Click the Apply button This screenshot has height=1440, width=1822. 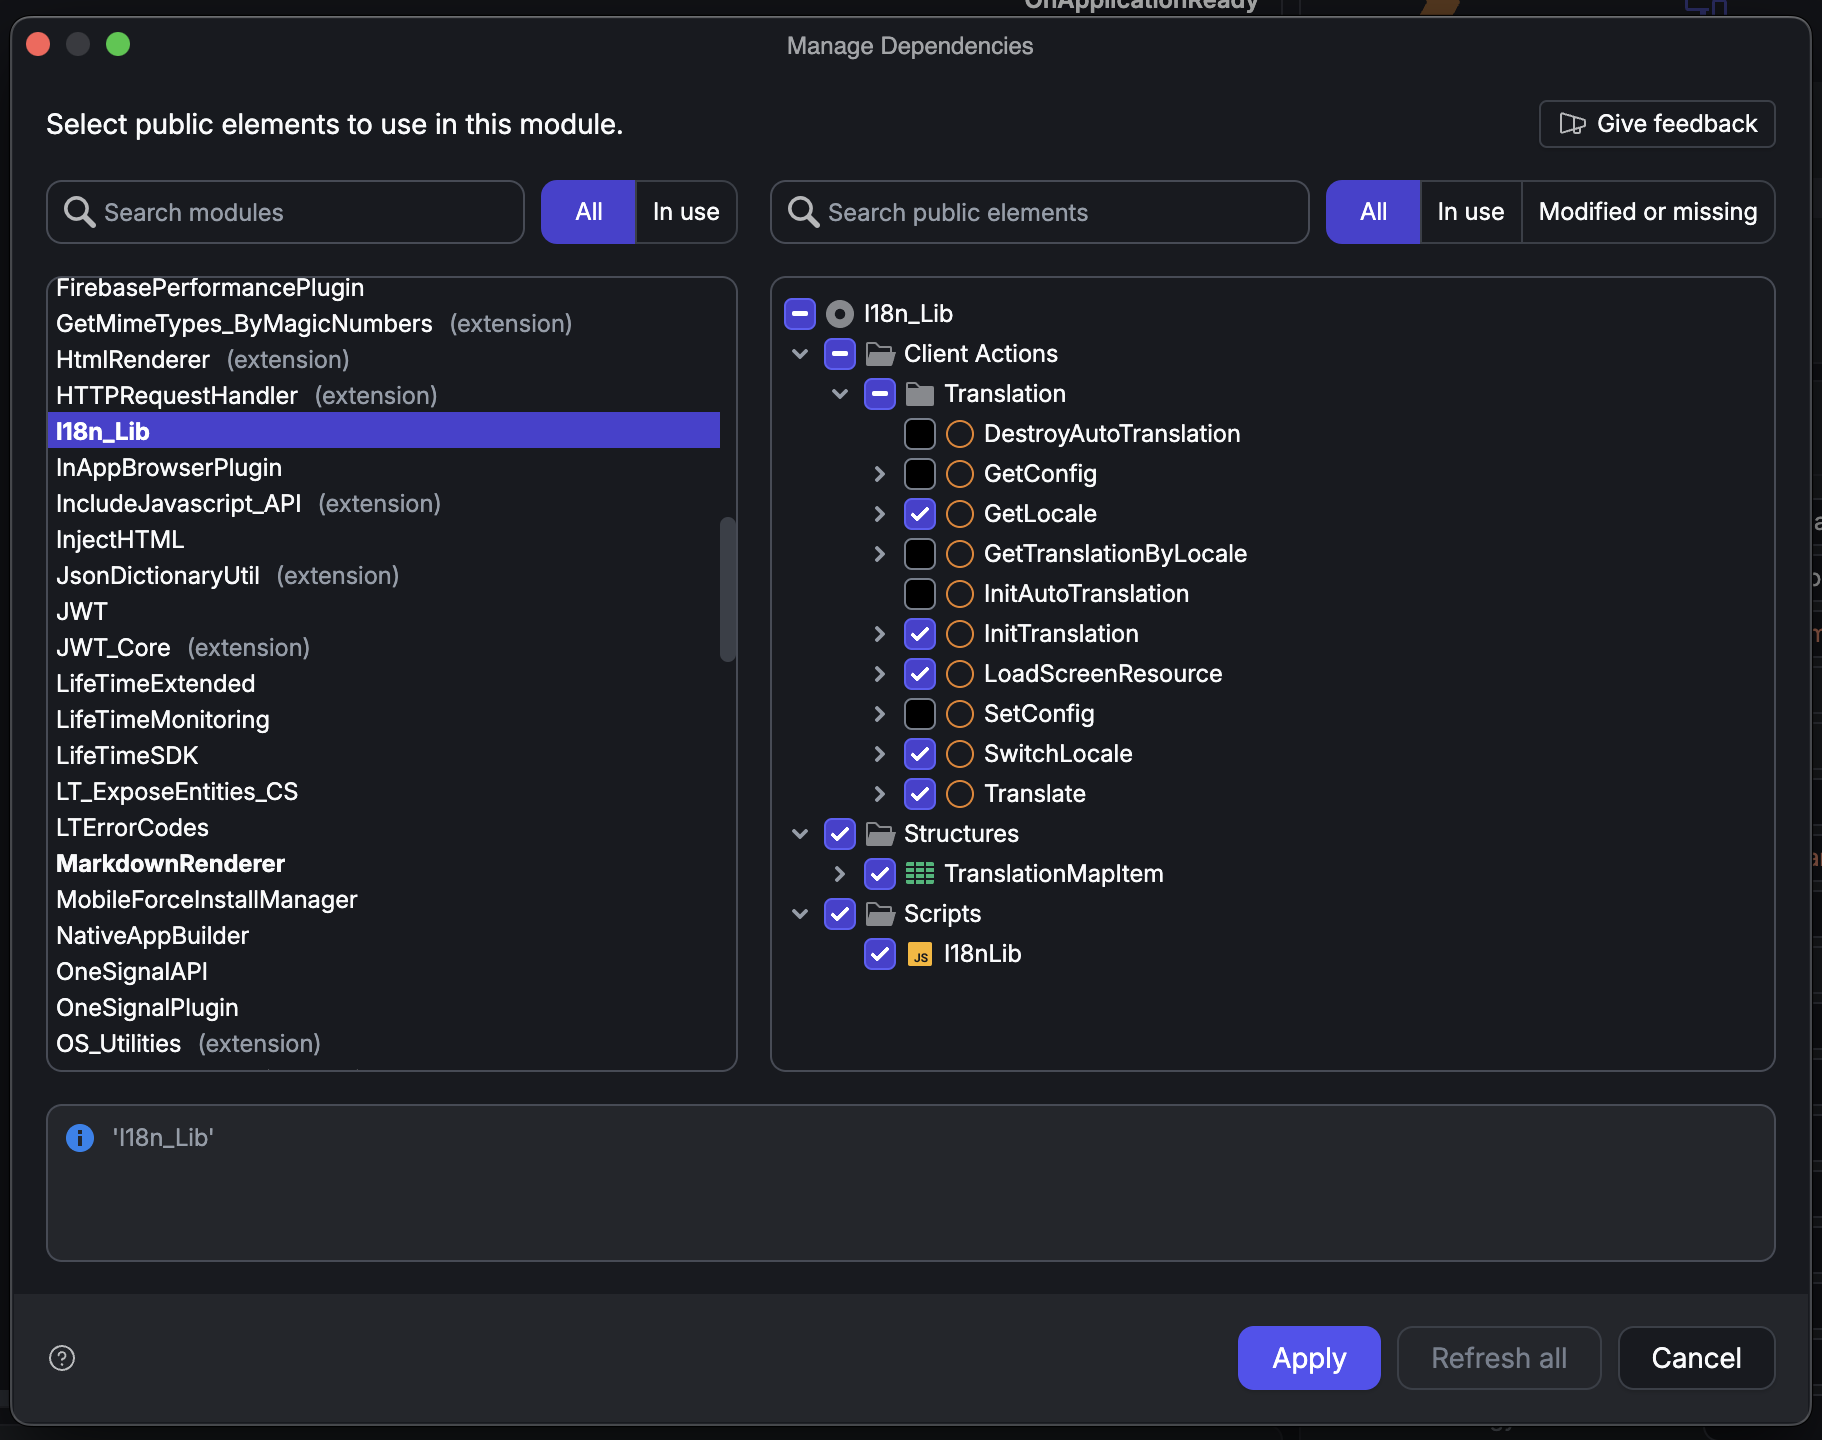(x=1309, y=1358)
